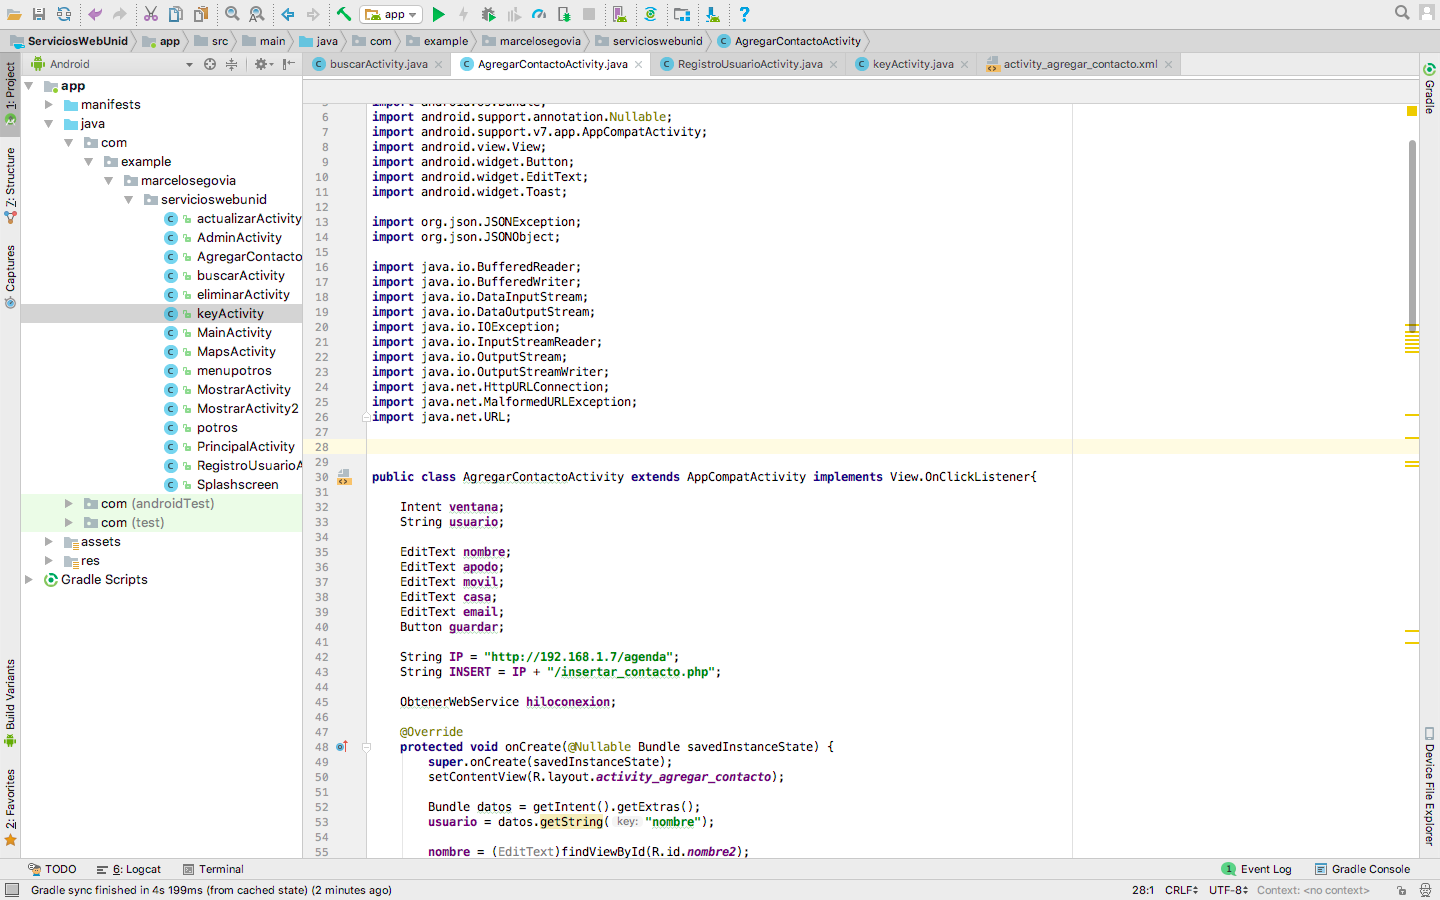
Task: Click the override gutter marker on line 48
Action: pos(342,747)
